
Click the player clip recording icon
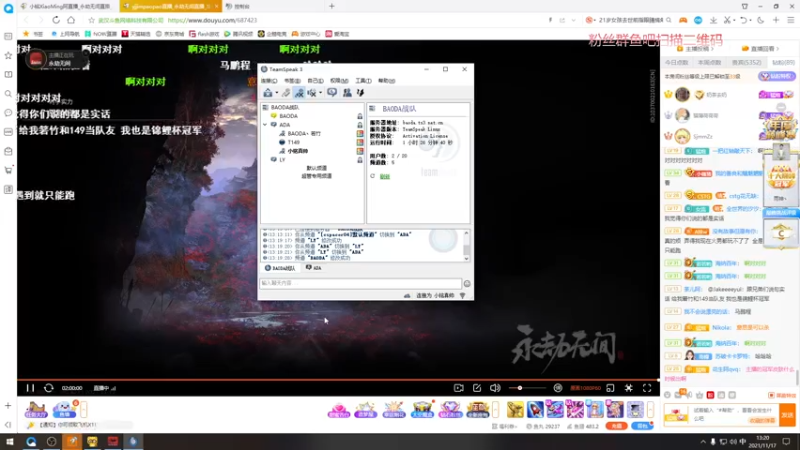[459, 388]
